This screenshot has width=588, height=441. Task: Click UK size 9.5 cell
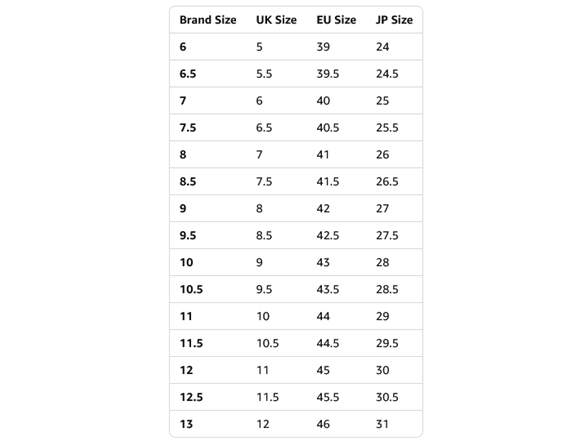pos(264,290)
